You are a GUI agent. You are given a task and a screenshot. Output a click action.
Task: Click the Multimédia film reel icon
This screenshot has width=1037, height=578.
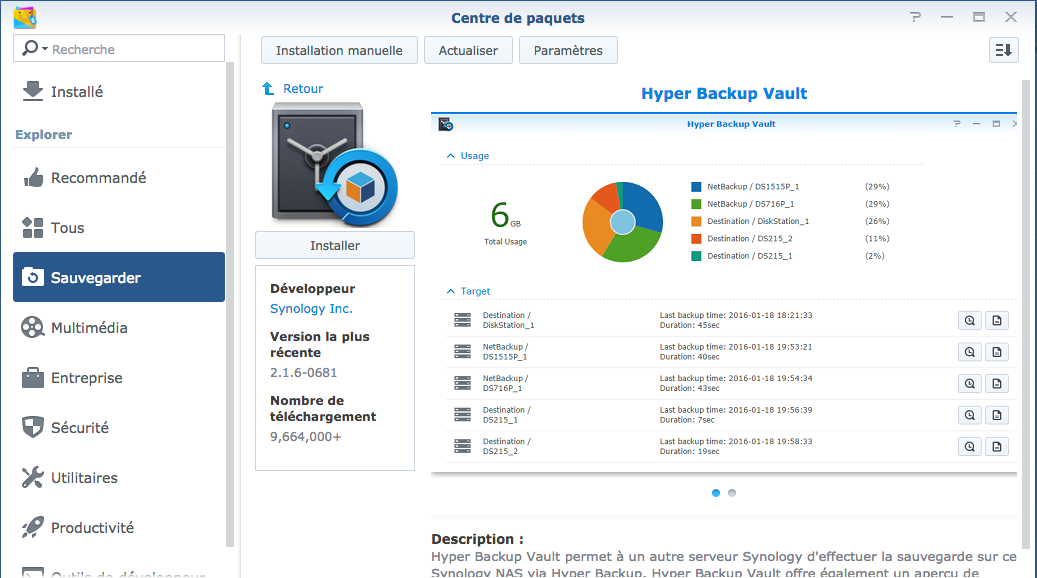[x=32, y=327]
